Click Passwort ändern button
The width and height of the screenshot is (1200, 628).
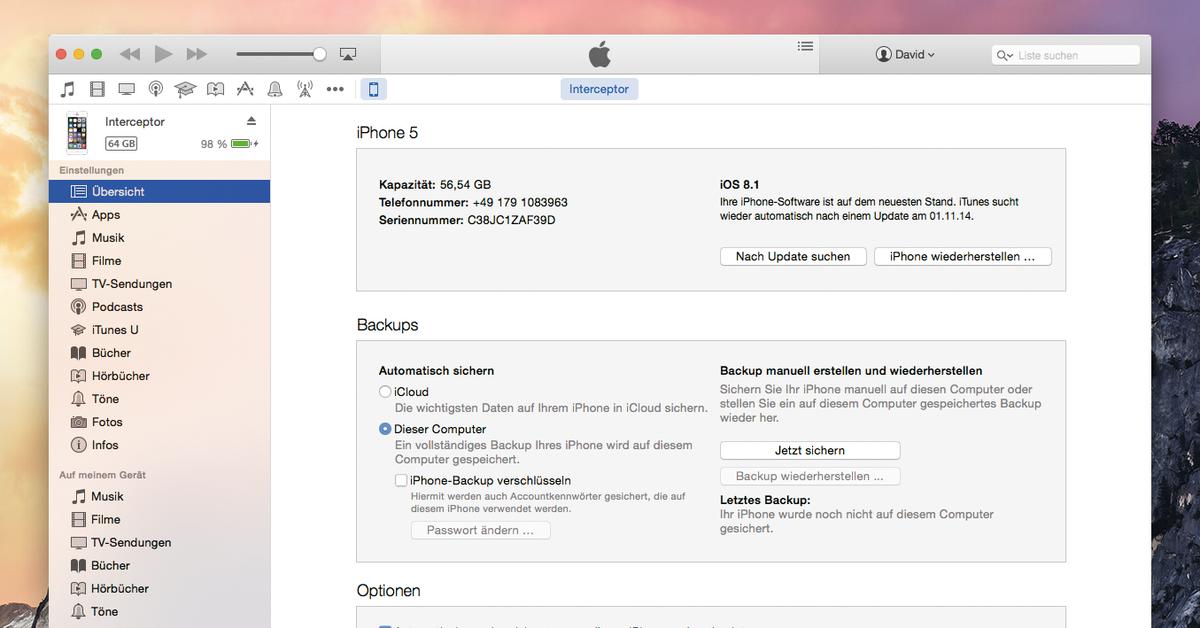pos(481,531)
